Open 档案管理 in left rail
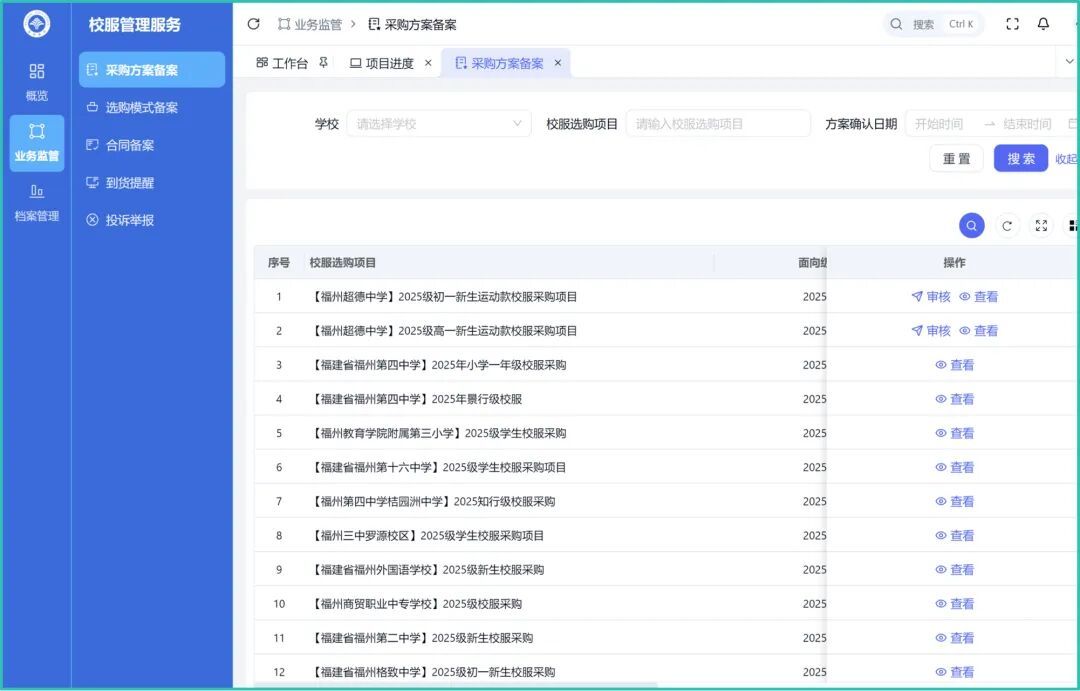 [37, 202]
